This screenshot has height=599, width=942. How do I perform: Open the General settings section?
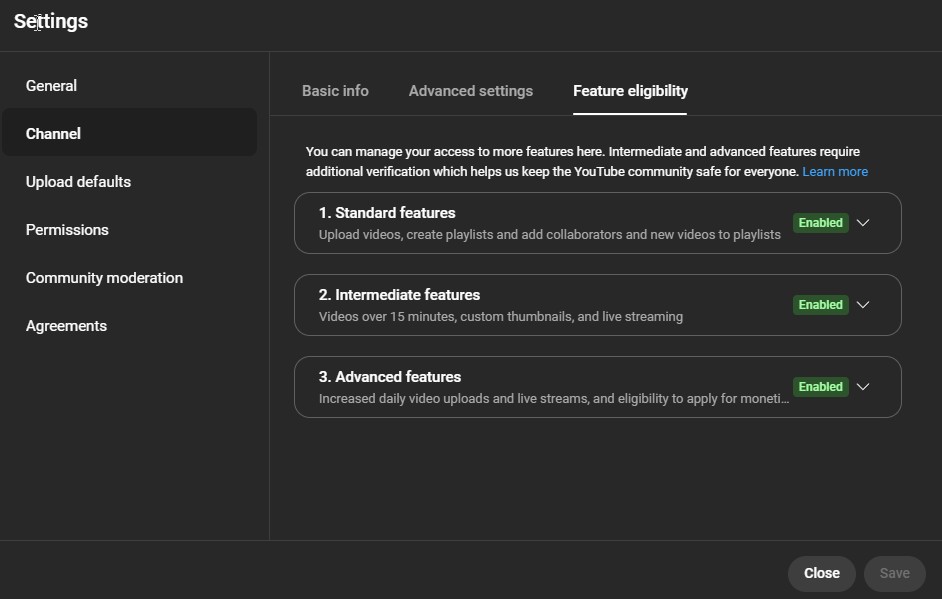(x=52, y=86)
